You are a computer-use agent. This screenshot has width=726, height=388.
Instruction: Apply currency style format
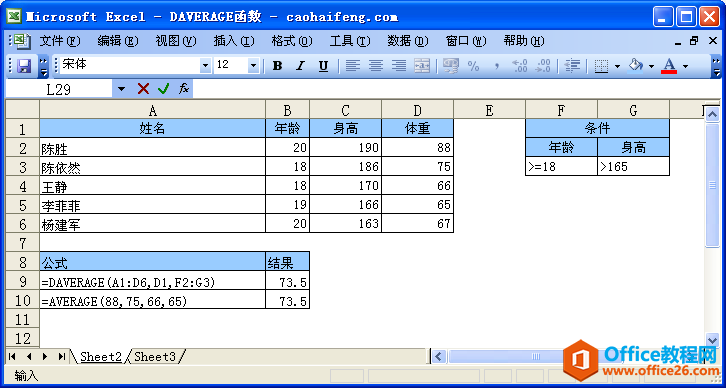point(451,66)
